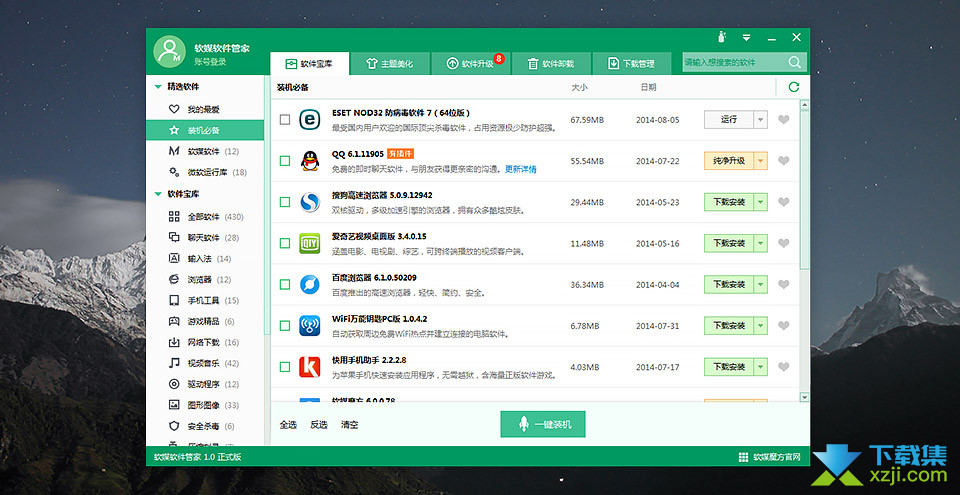
Task: Click the software list scrollbar down arrow
Action: (x=804, y=398)
